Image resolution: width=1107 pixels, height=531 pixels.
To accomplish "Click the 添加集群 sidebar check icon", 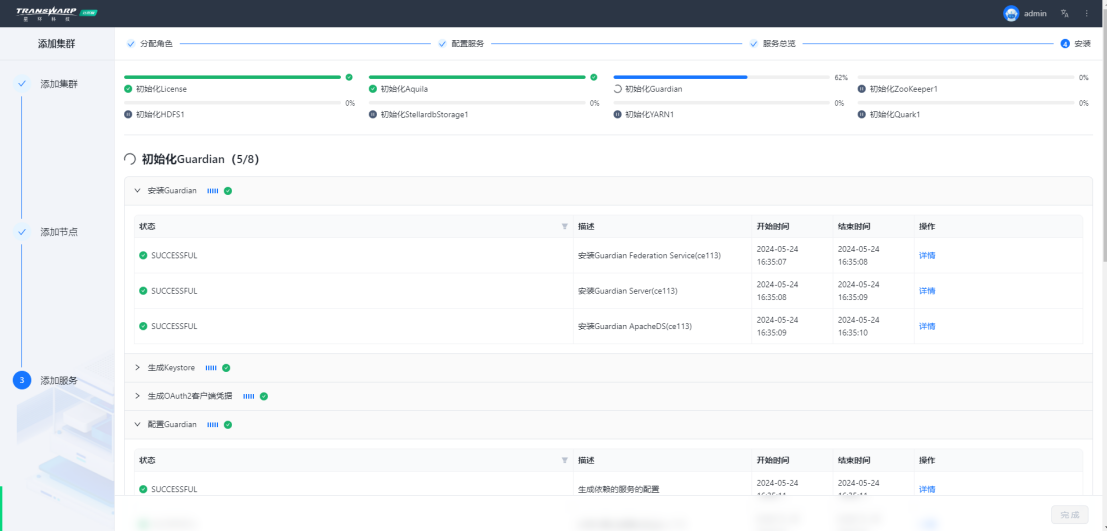I will pyautogui.click(x=22, y=83).
